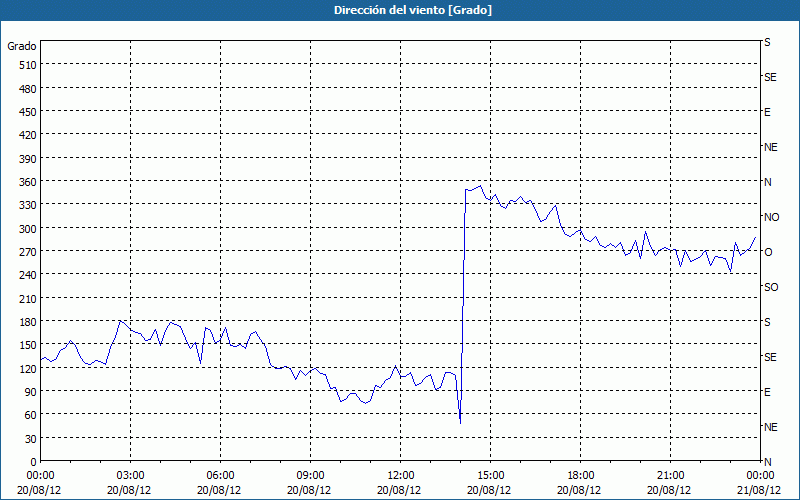Choose the 210 axis label
The height and width of the screenshot is (500, 800).
pos(28,298)
